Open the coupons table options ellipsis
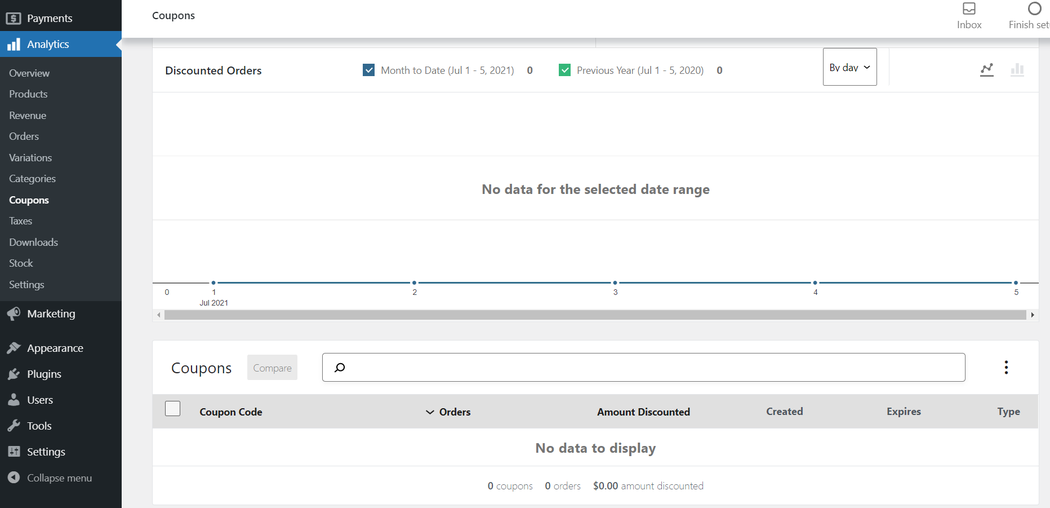1050x508 pixels. [1006, 367]
